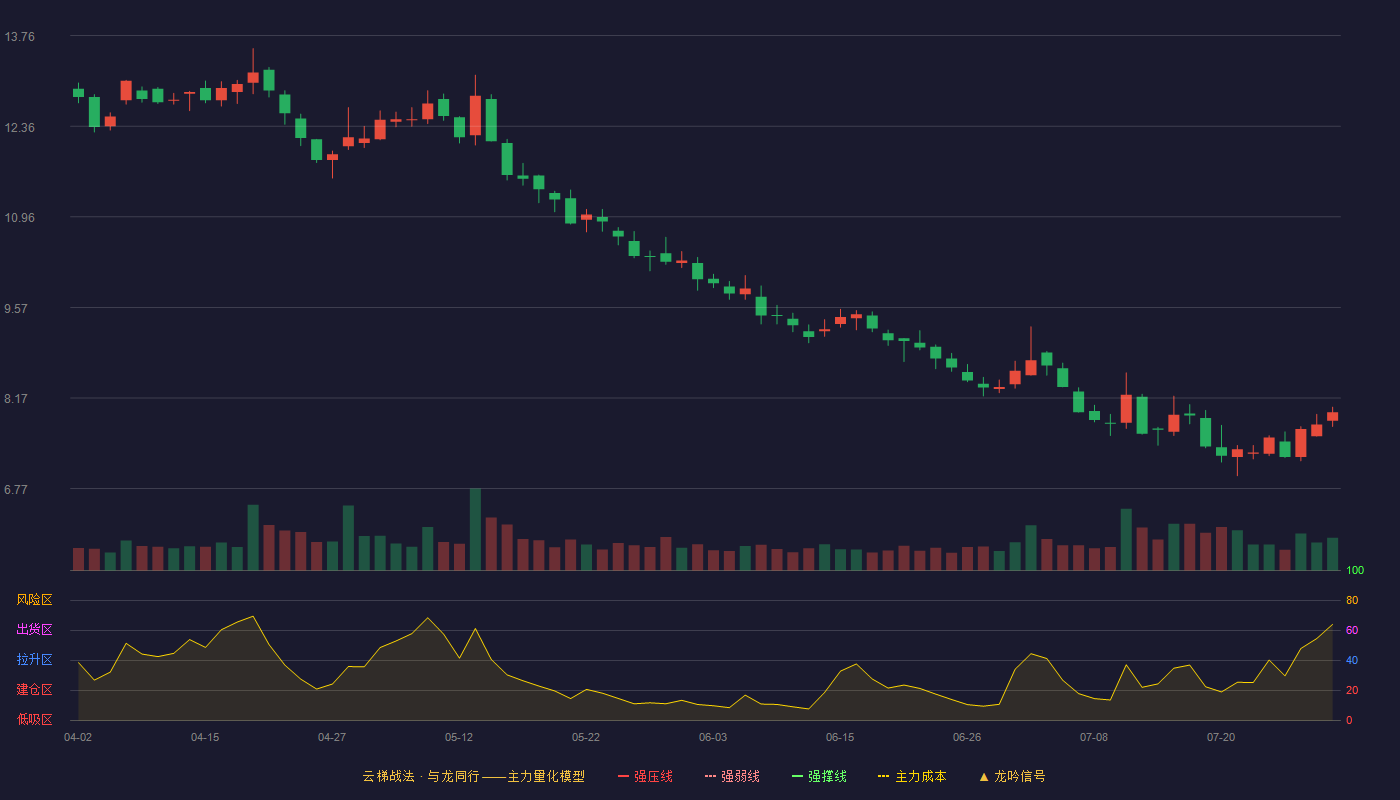Click the 60 indicator scale label
Screen dimensions: 1400x800
coord(1352,631)
